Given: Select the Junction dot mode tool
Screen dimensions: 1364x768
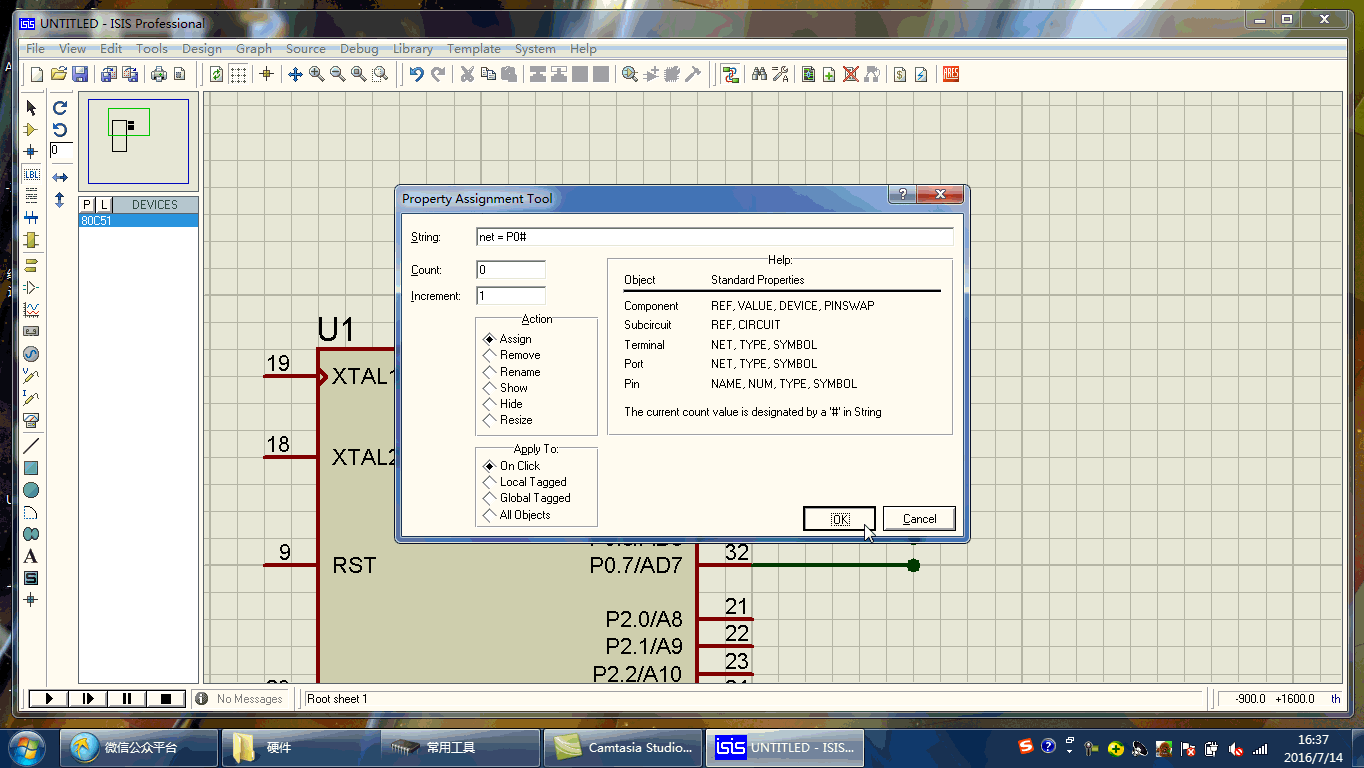Looking at the screenshot, I should click(31, 152).
